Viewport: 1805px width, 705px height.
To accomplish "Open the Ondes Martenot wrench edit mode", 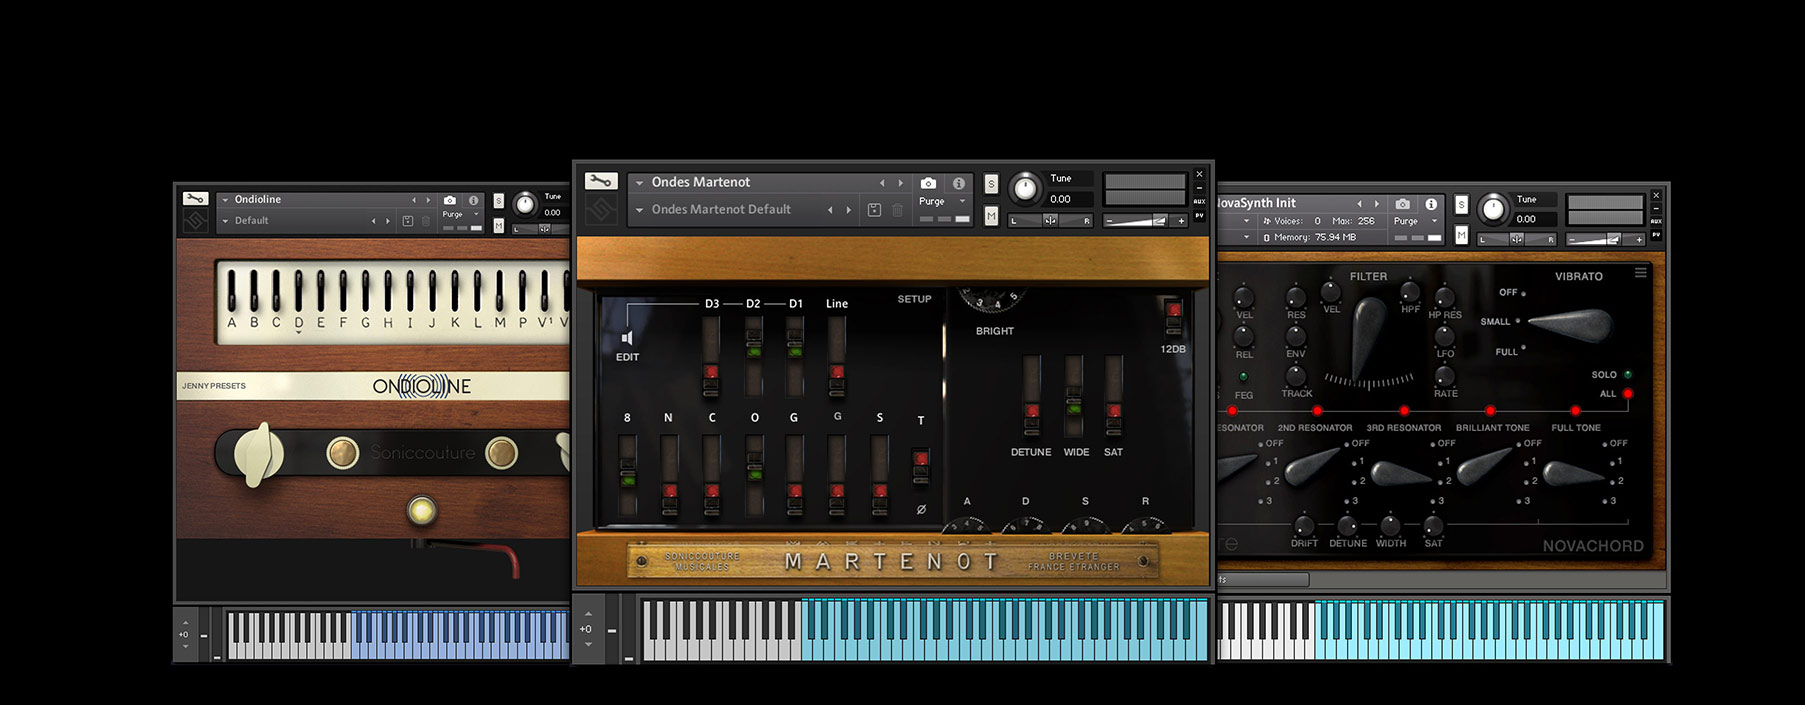I will (x=601, y=181).
